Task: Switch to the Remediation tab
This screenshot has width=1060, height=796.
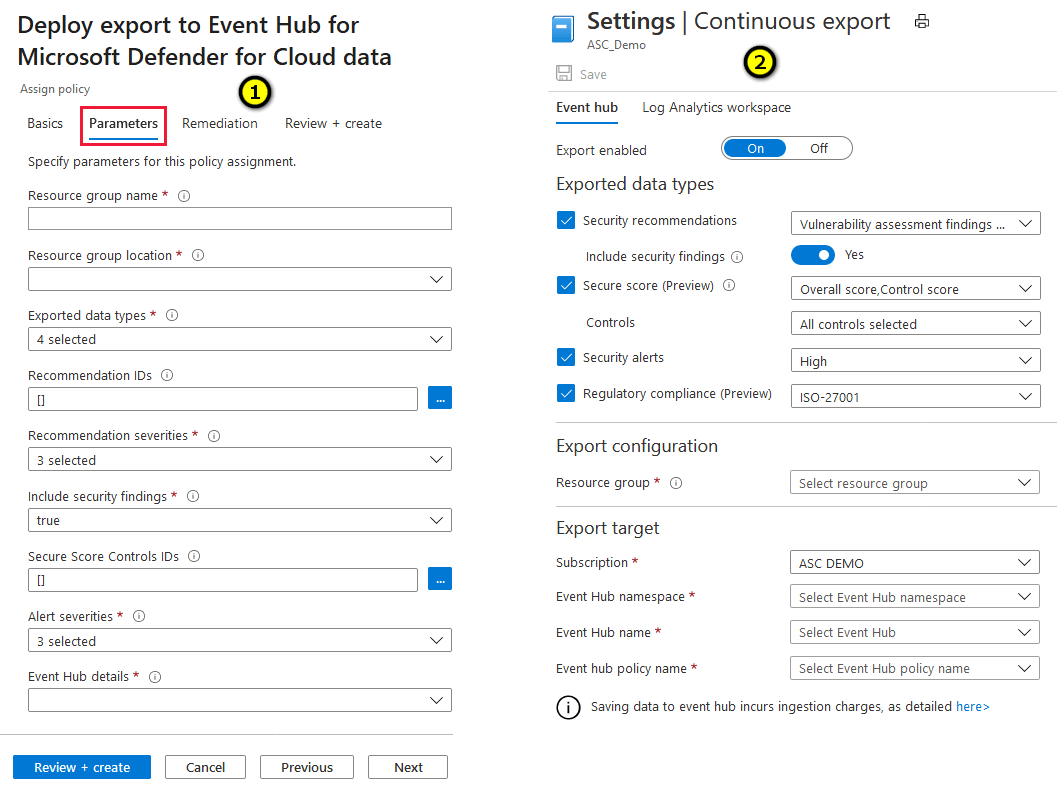Action: pos(219,124)
